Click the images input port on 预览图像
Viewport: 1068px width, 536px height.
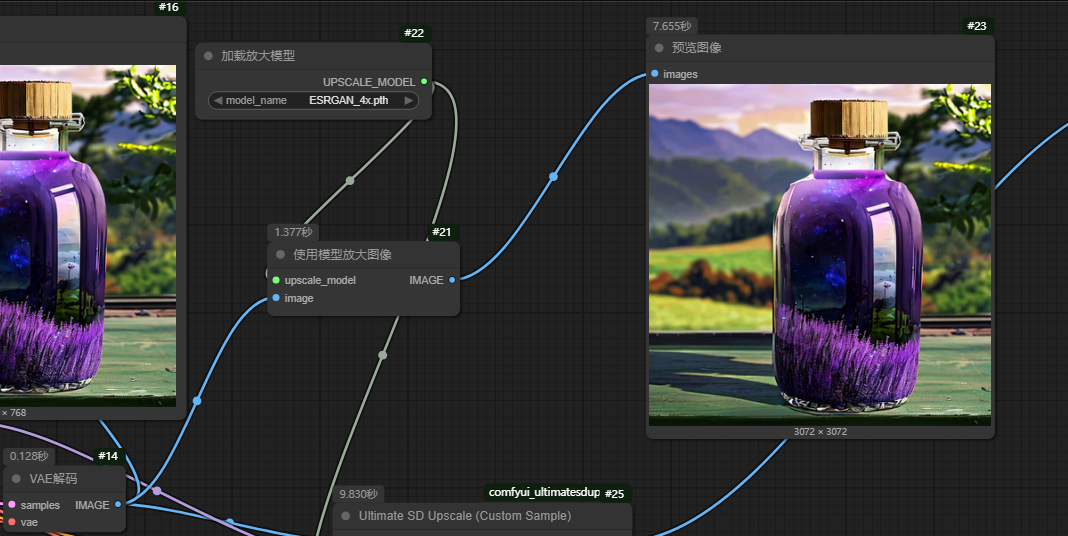click(654, 74)
